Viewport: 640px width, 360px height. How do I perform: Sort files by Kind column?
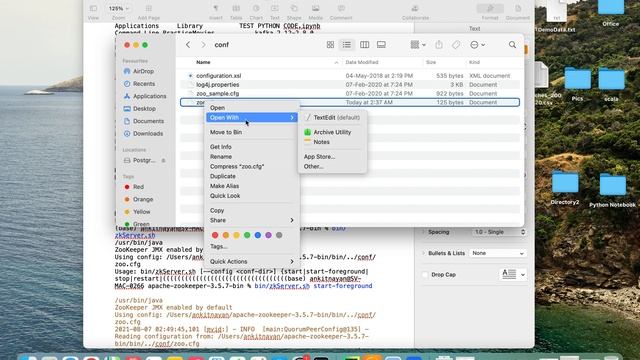(x=474, y=62)
